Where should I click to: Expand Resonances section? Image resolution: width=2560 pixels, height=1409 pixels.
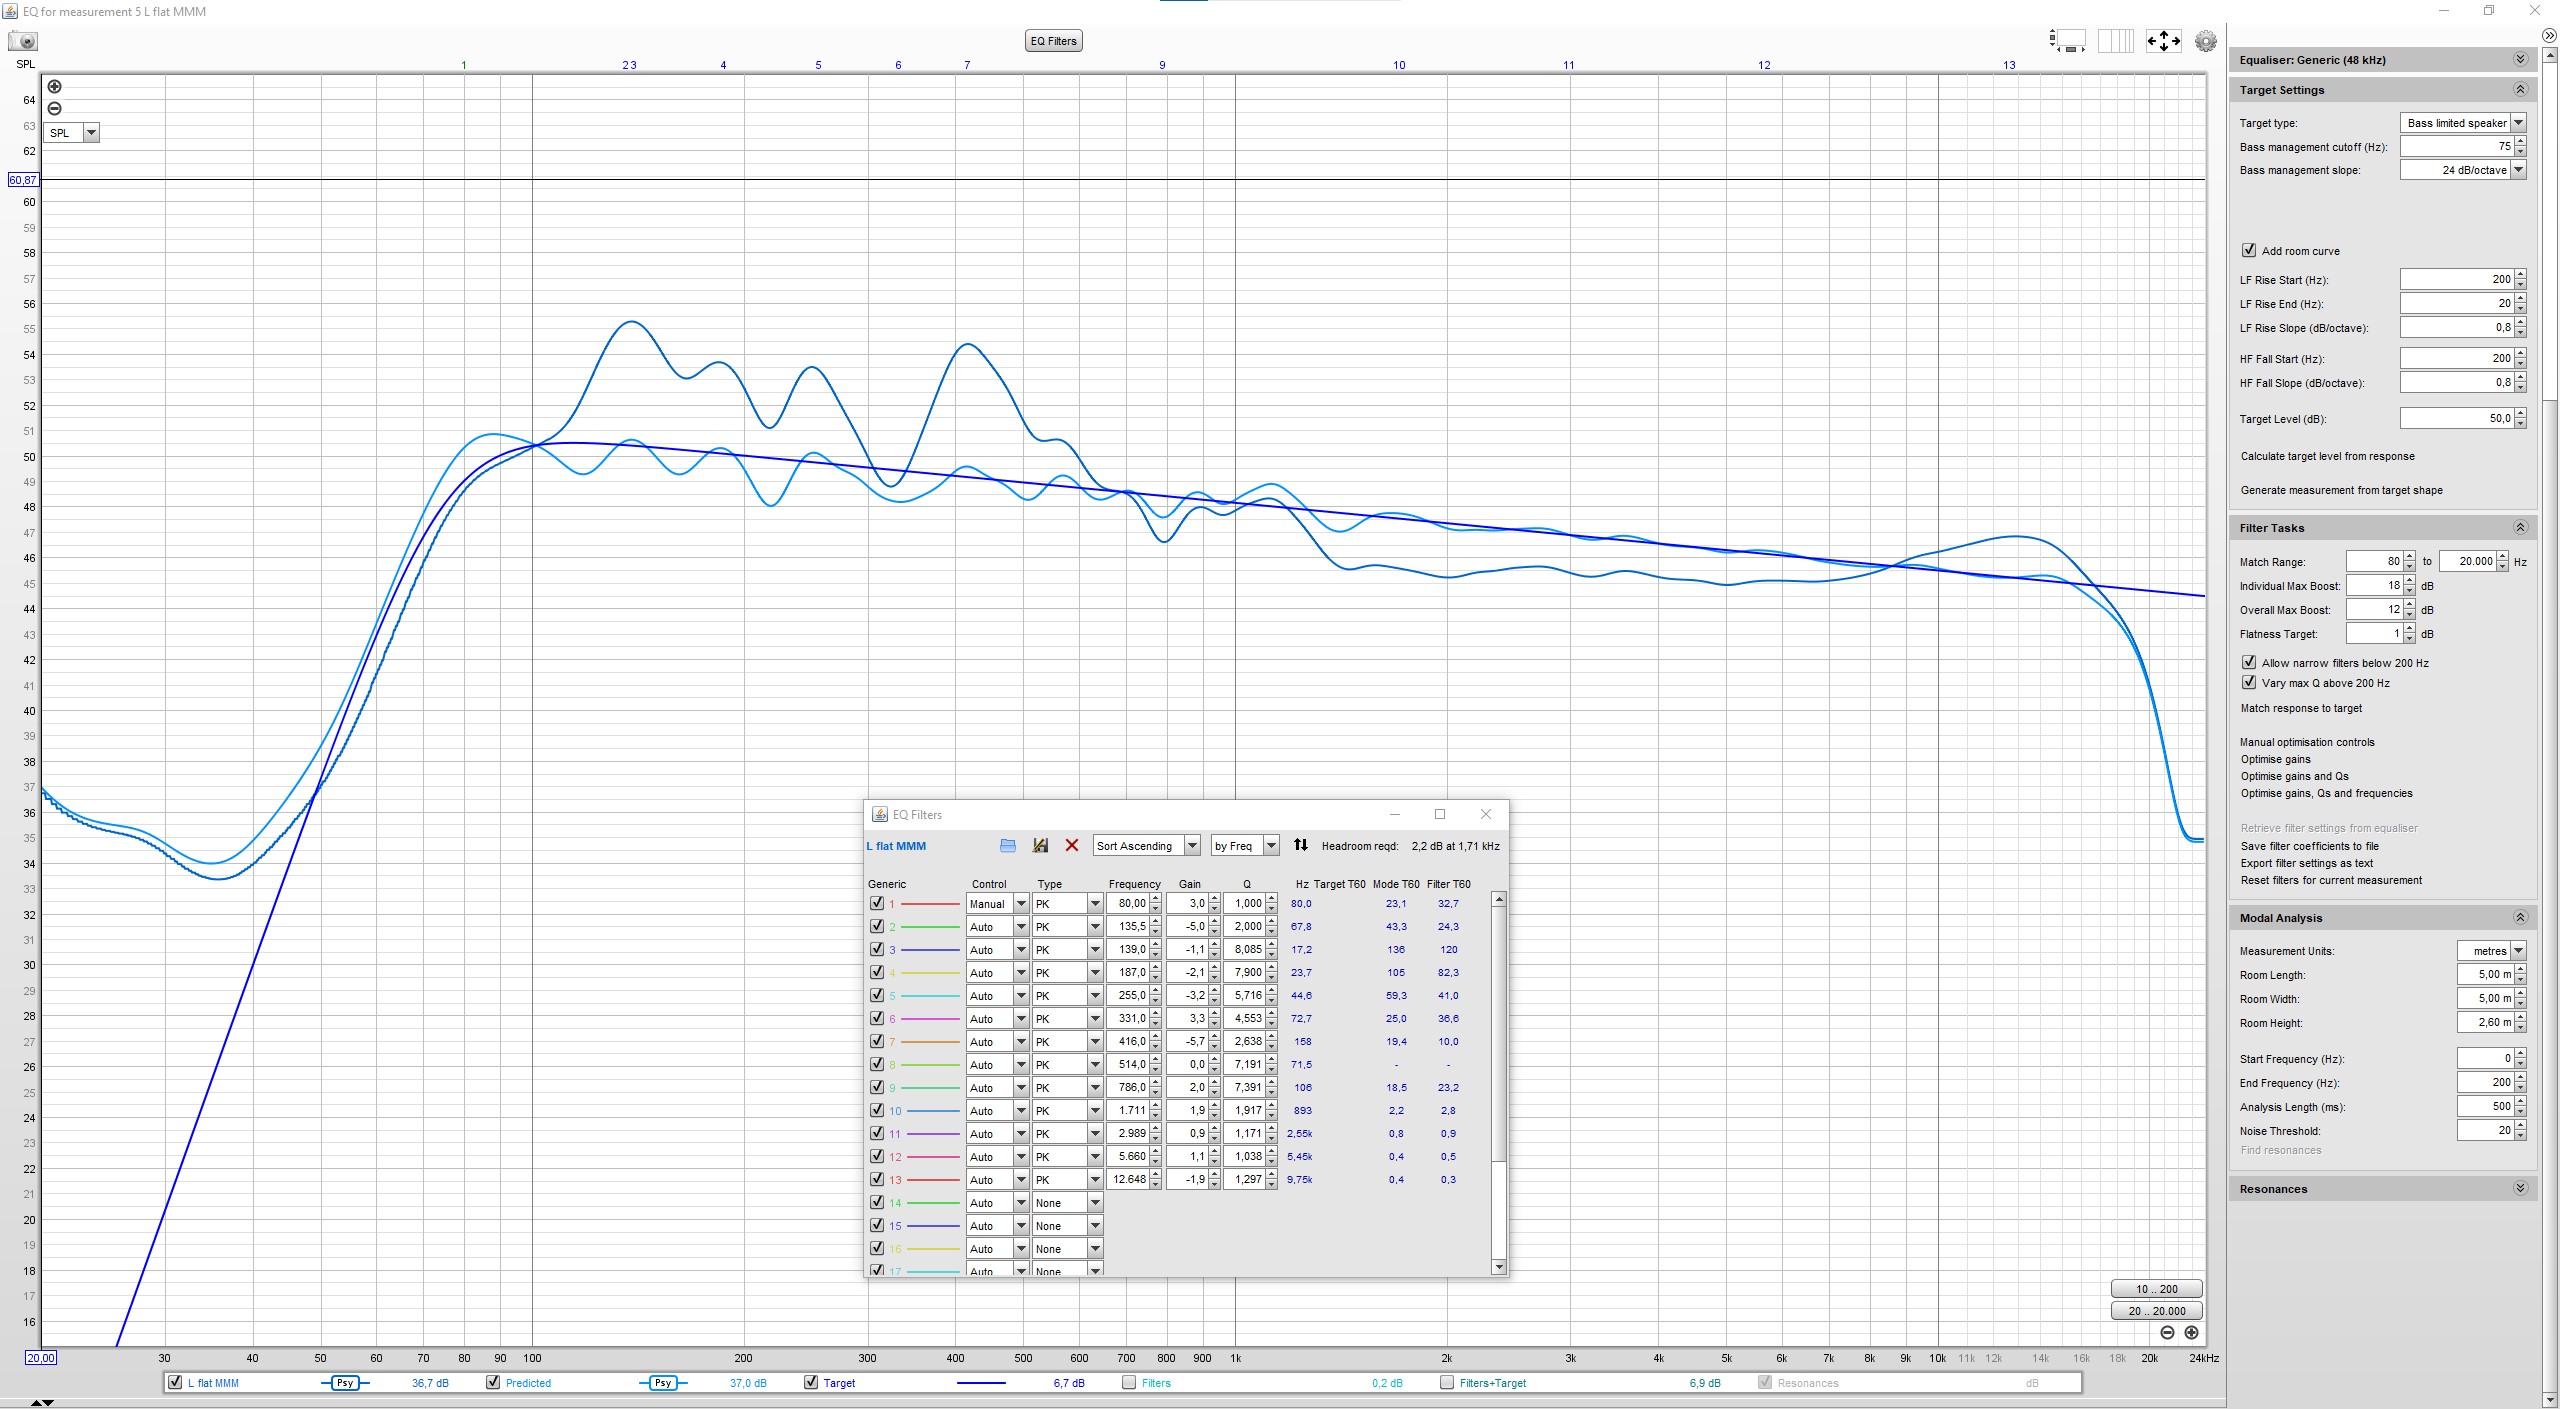2520,1189
